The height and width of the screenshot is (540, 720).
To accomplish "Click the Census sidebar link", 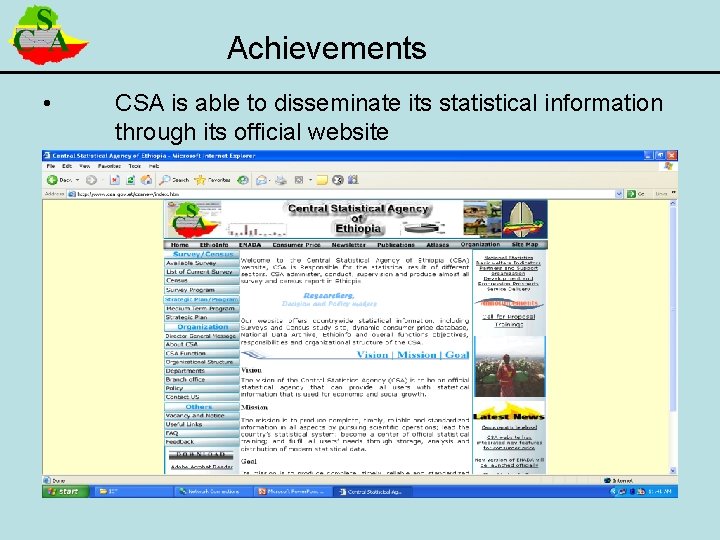I will click(x=202, y=281).
